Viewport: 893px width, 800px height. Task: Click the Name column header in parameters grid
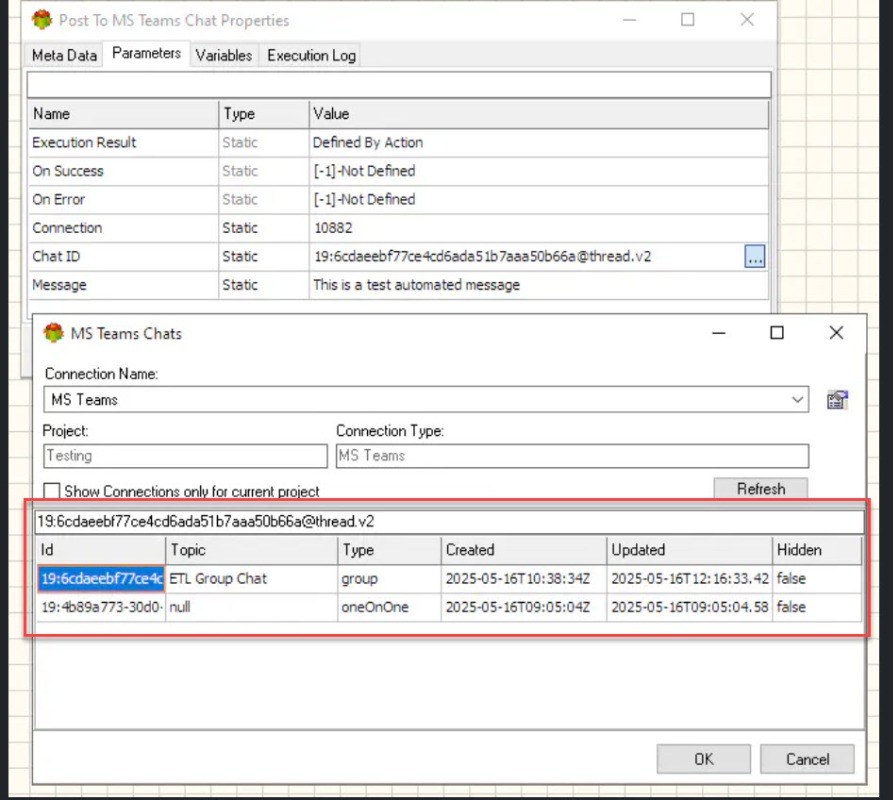coord(123,114)
